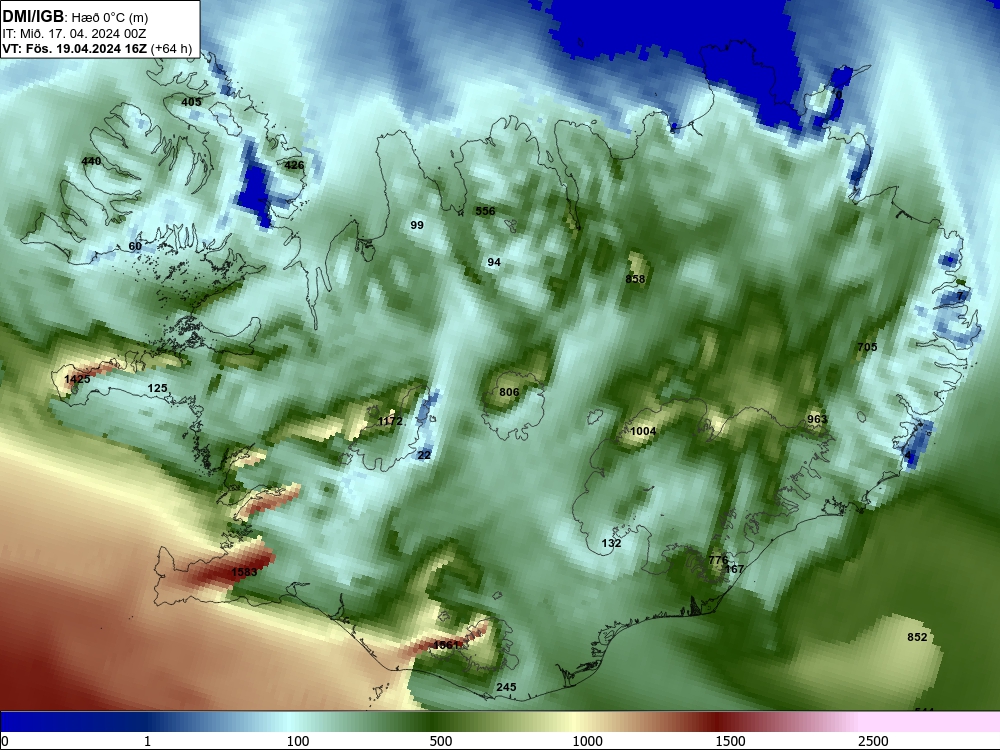Click the map value 94
The width and height of the screenshot is (1000, 750).
pyautogui.click(x=494, y=262)
